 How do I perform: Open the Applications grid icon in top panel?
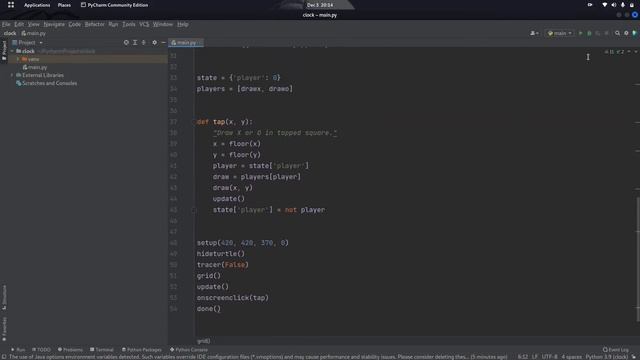[x=11, y=5]
